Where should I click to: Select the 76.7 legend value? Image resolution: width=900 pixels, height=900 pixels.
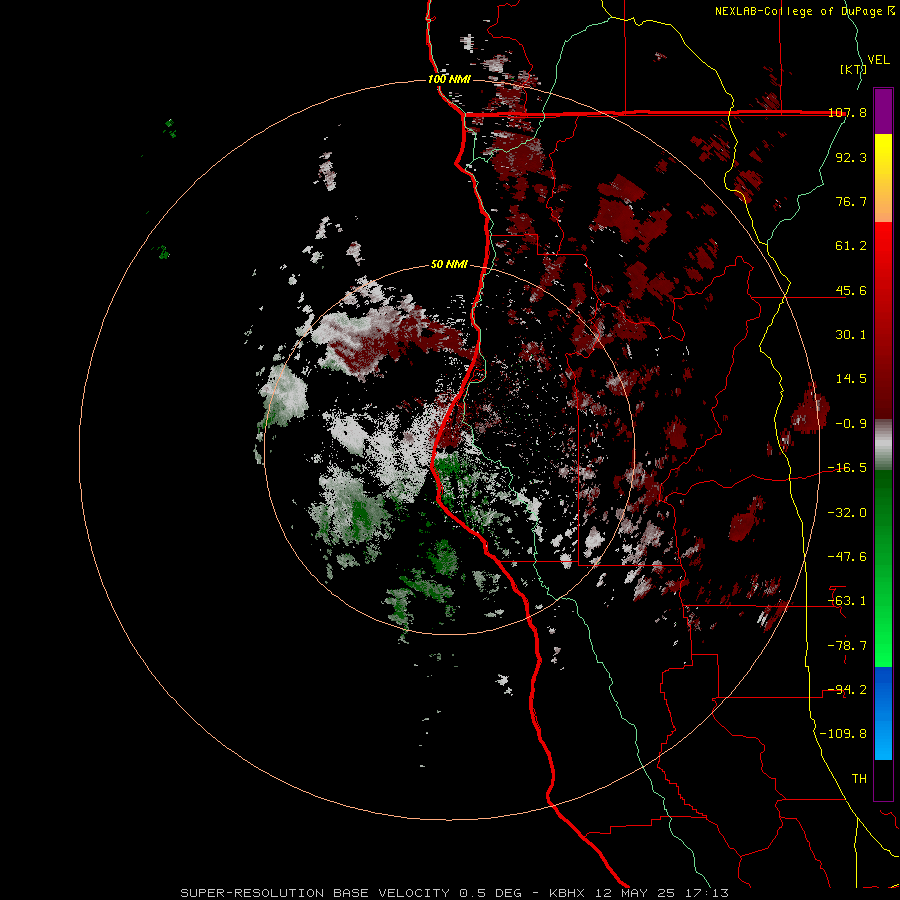pyautogui.click(x=851, y=201)
